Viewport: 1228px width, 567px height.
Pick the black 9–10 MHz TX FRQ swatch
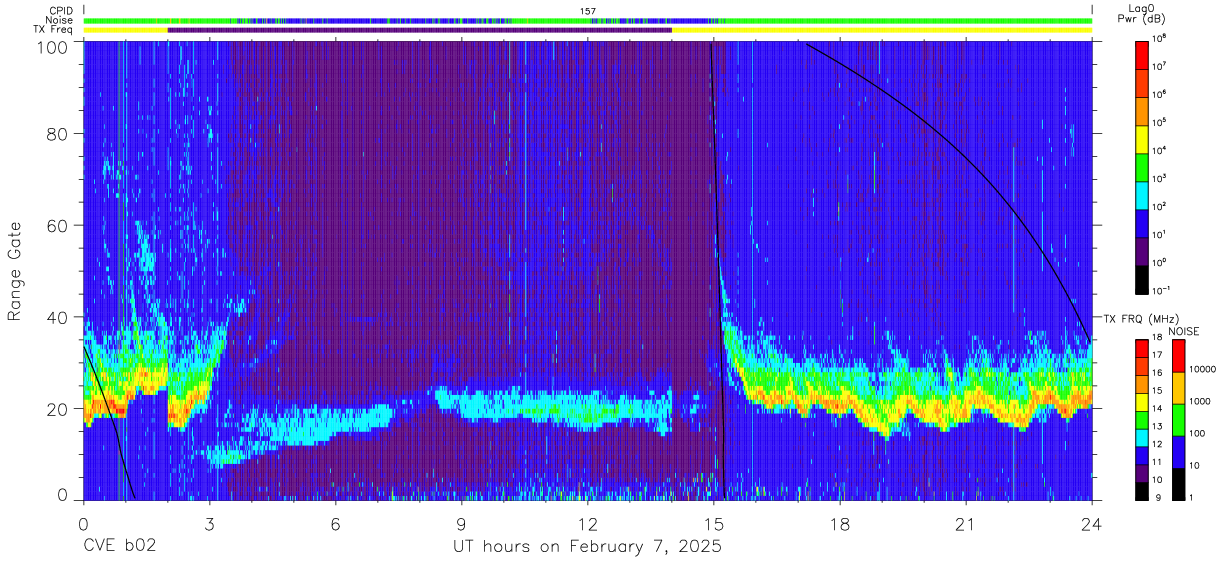[1142, 490]
